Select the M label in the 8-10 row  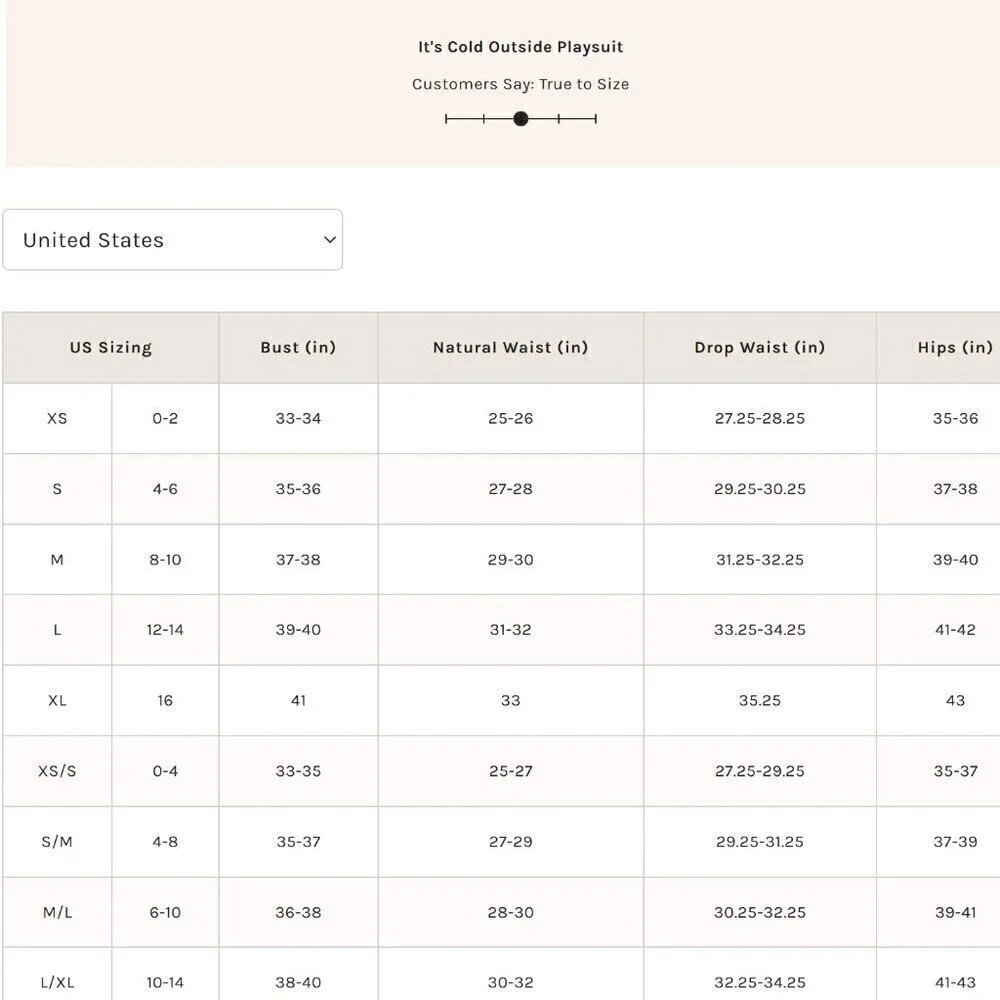click(x=57, y=560)
